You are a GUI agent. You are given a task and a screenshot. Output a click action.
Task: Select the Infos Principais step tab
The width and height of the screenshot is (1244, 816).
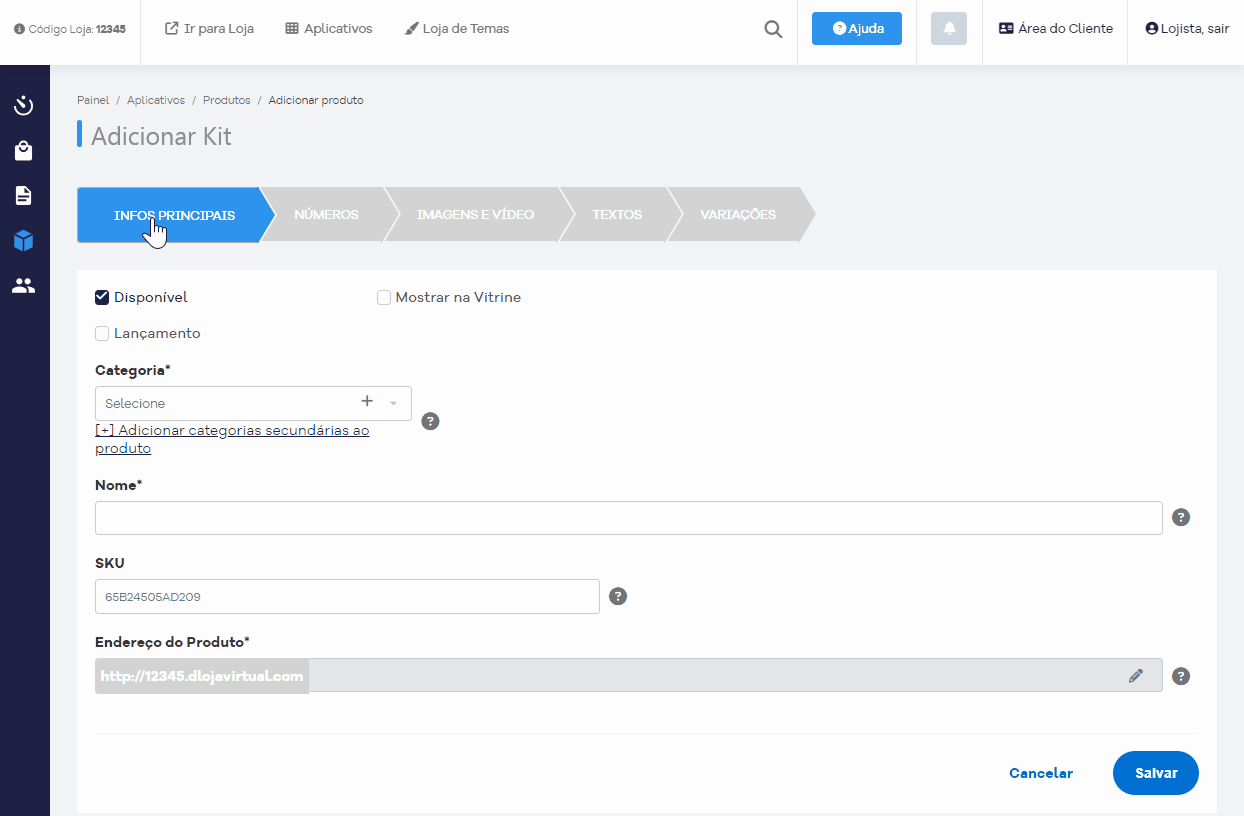pos(174,215)
